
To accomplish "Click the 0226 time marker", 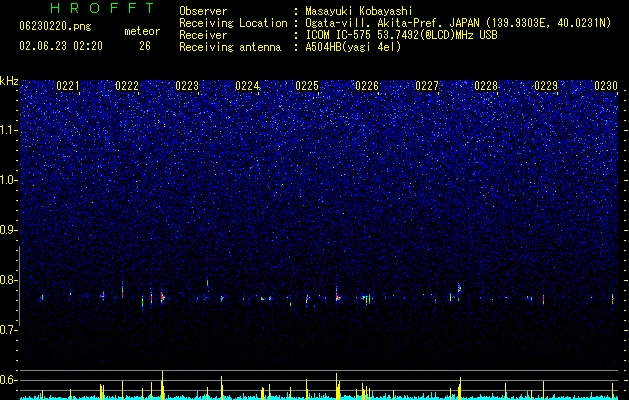I will click(x=367, y=86).
